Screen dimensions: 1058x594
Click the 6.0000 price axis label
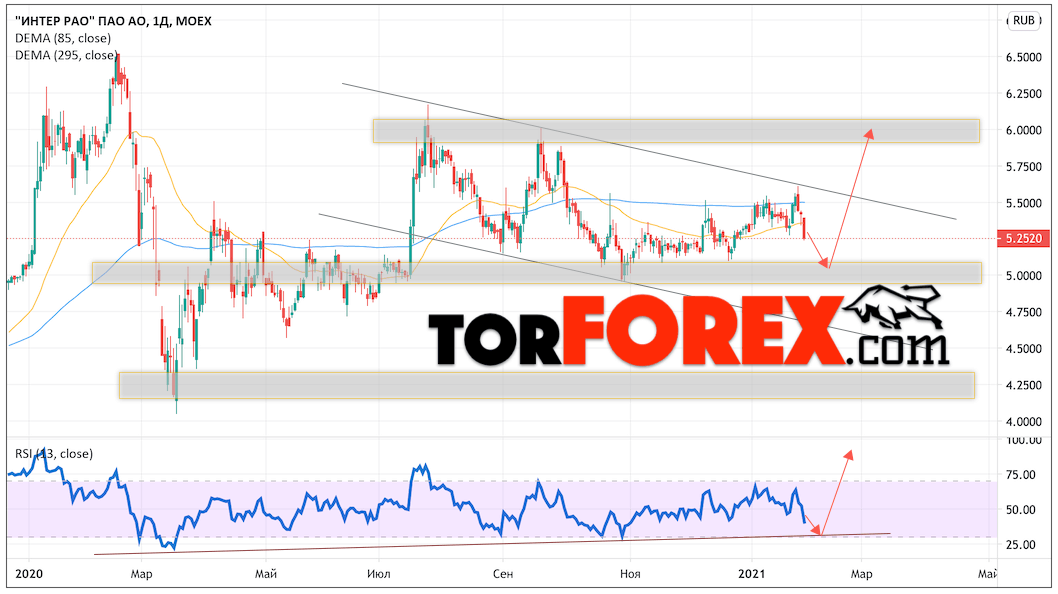[x=1023, y=130]
